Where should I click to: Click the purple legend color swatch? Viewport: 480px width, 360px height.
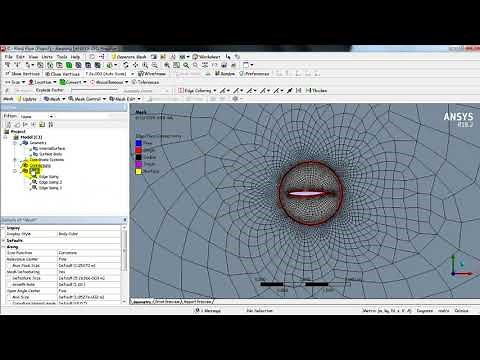[139, 164]
